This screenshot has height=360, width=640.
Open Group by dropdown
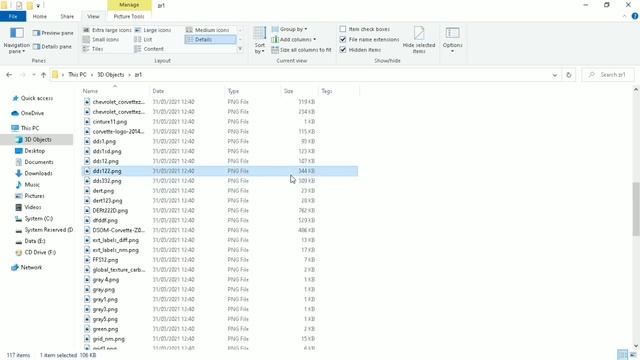click(289, 29)
